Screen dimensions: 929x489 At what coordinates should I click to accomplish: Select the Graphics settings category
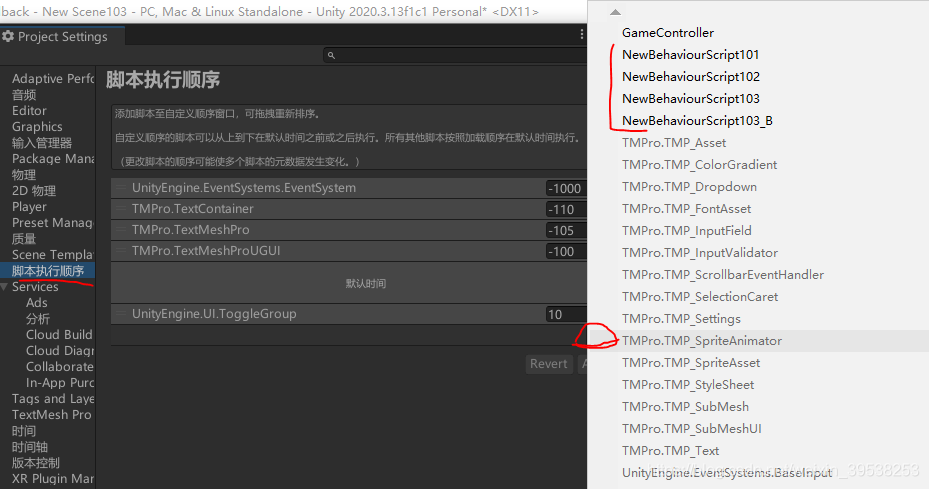click(37, 126)
